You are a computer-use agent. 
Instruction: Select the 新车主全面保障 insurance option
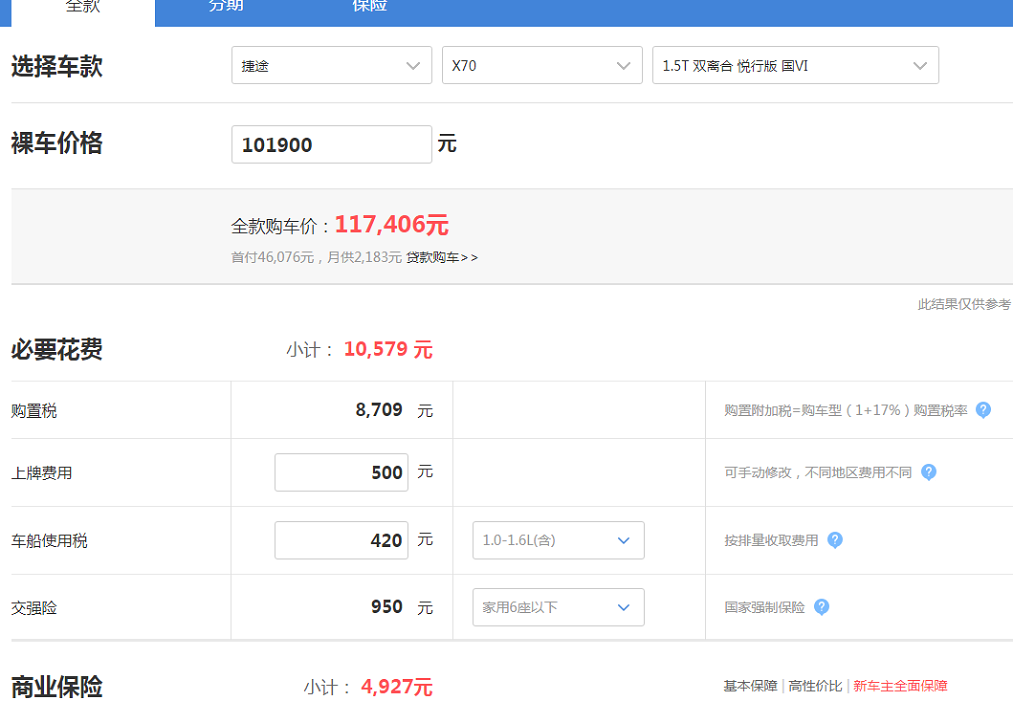900,686
